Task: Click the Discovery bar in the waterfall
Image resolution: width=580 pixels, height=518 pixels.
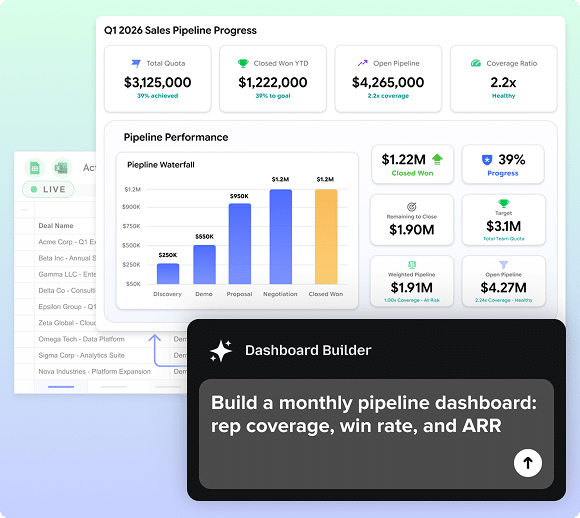Action: pos(168,274)
